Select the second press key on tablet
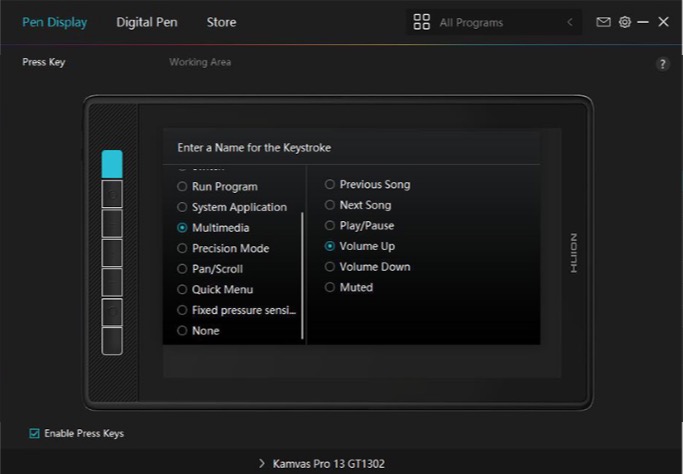Image resolution: width=683 pixels, height=474 pixels. [112, 194]
